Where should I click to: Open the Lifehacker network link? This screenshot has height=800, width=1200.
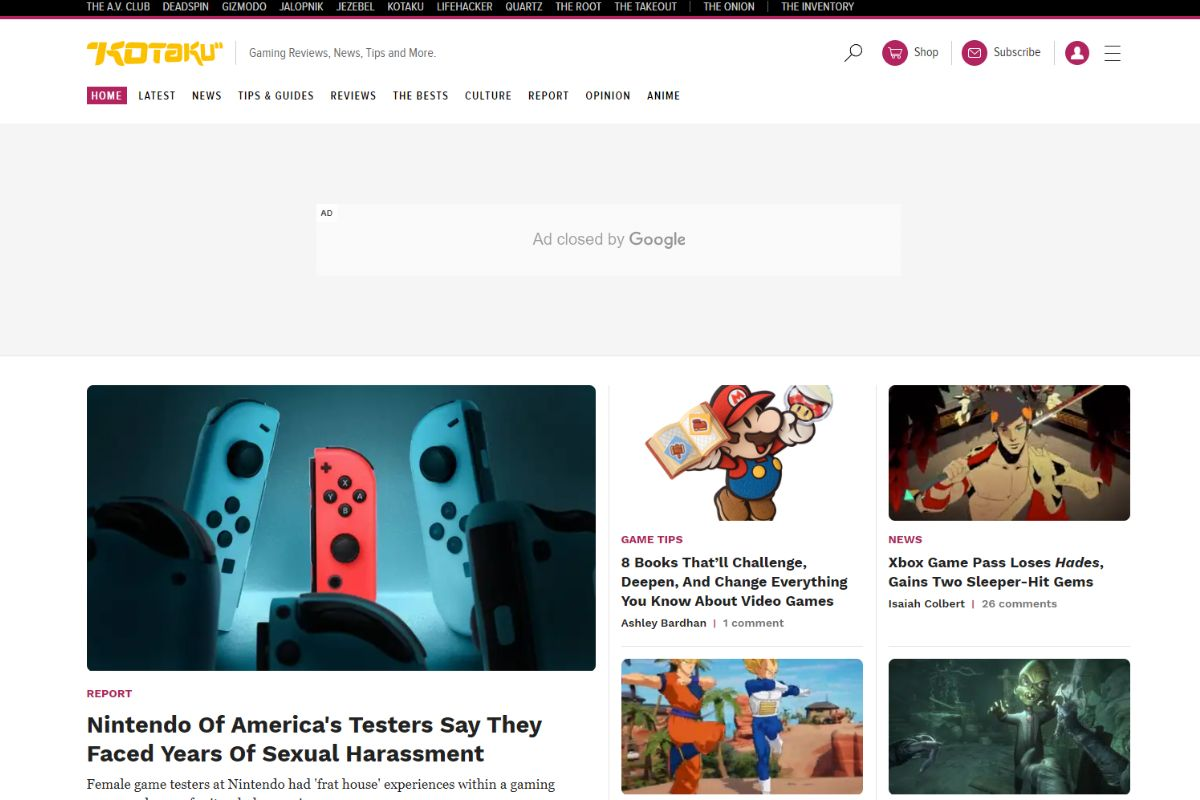click(x=465, y=7)
